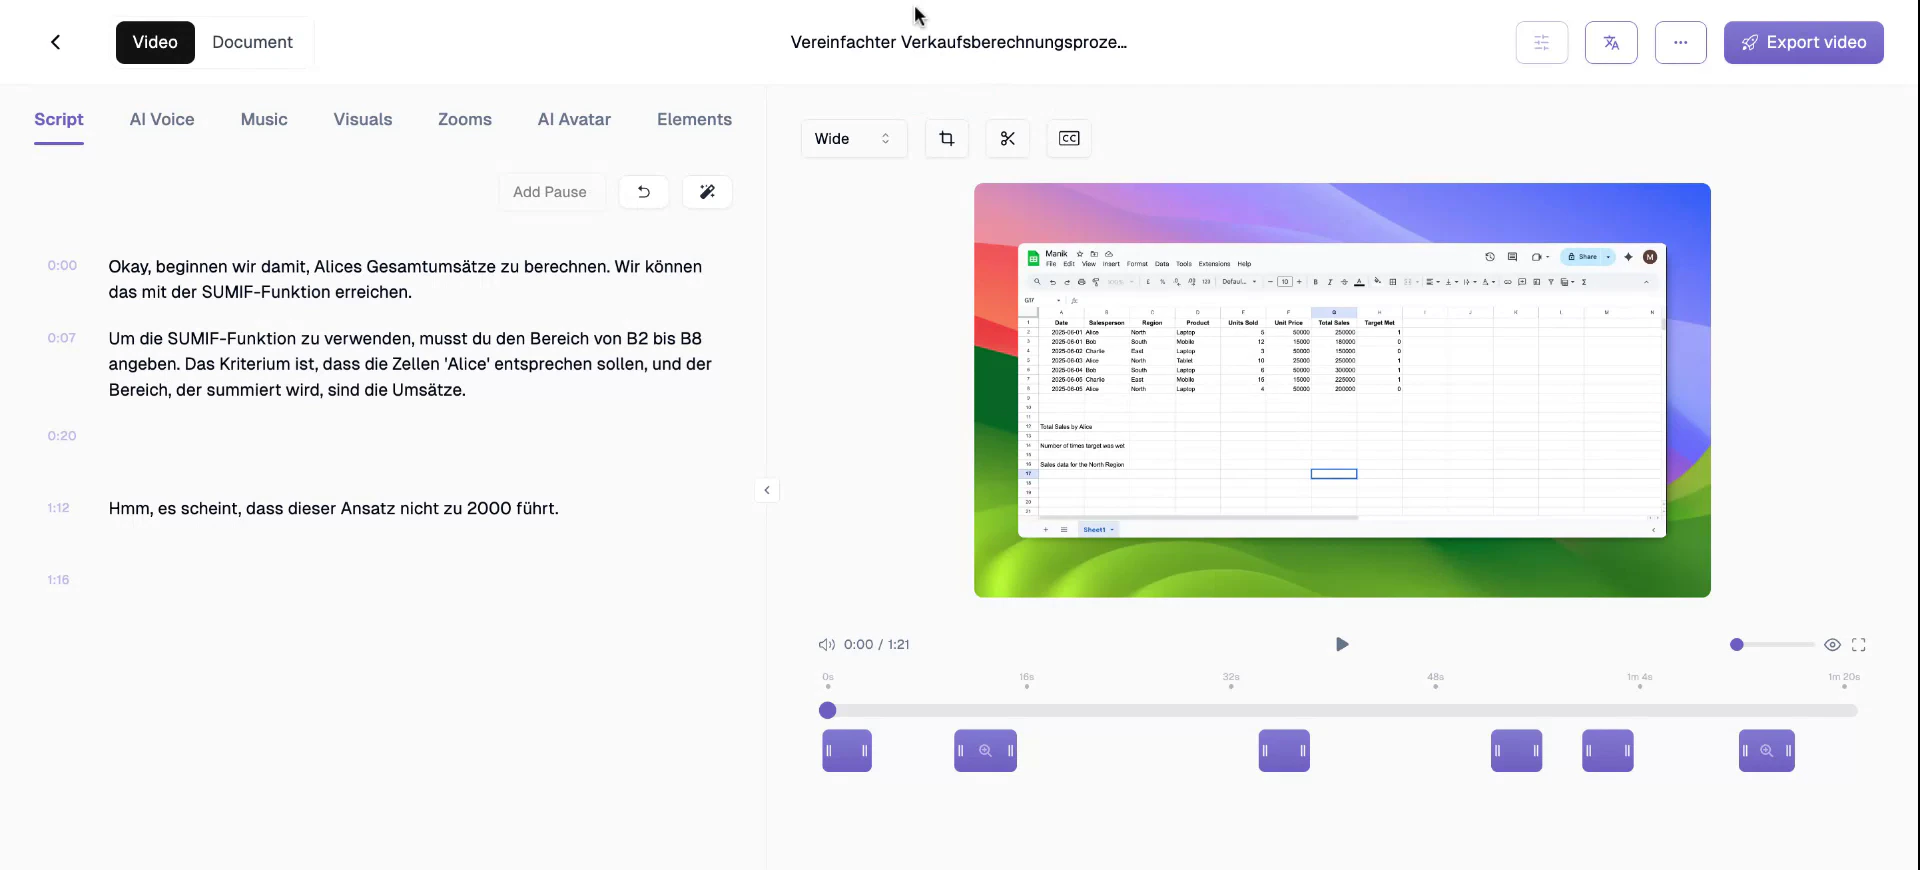The image size is (1920, 870).
Task: Adjust the timeline zoom slider knob
Action: [1737, 645]
